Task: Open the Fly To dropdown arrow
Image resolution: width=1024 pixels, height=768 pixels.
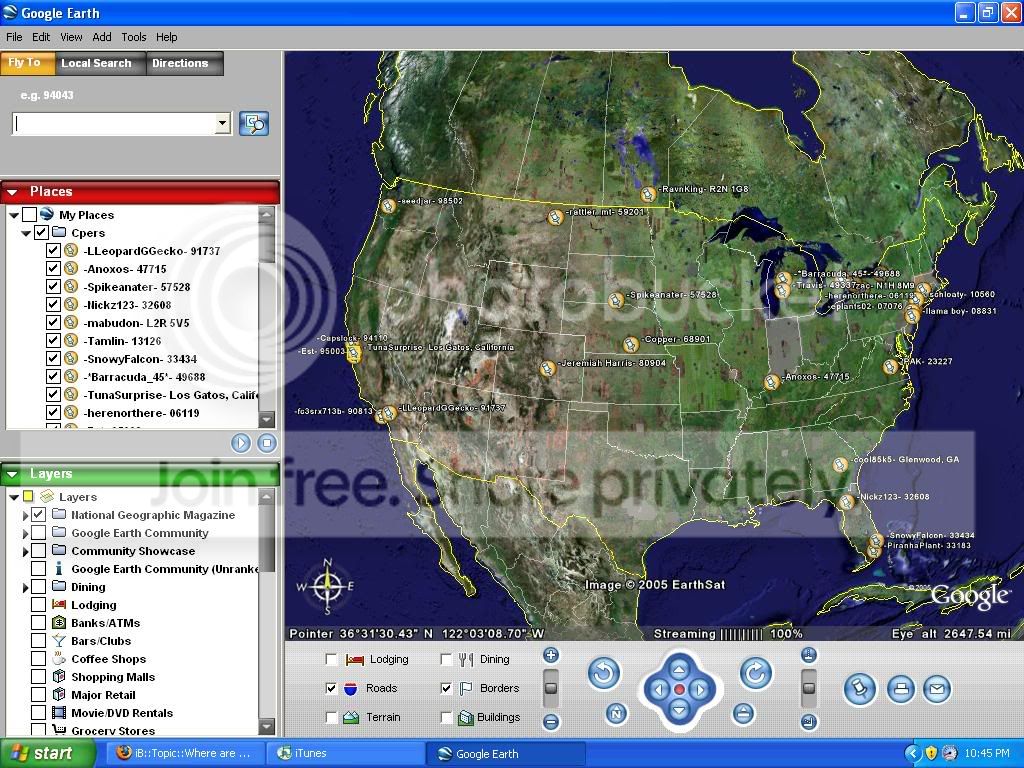Action: [223, 123]
